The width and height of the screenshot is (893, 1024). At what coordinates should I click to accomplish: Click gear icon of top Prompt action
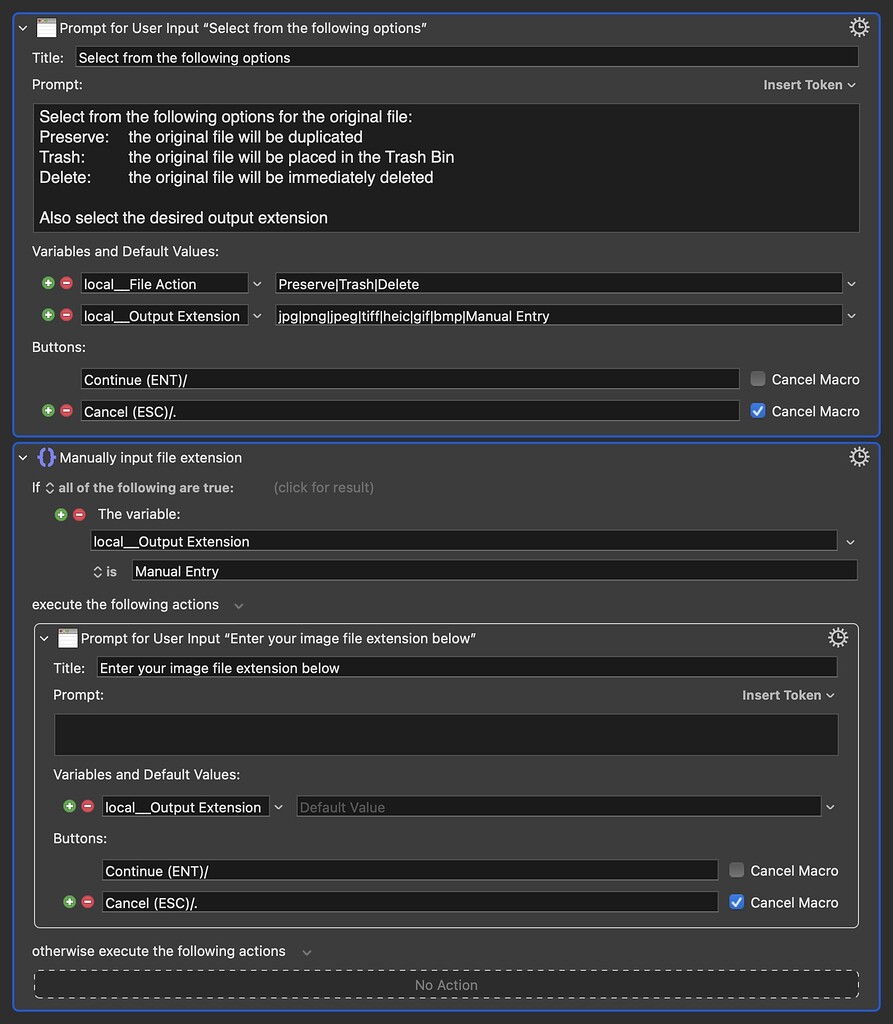pos(858,27)
